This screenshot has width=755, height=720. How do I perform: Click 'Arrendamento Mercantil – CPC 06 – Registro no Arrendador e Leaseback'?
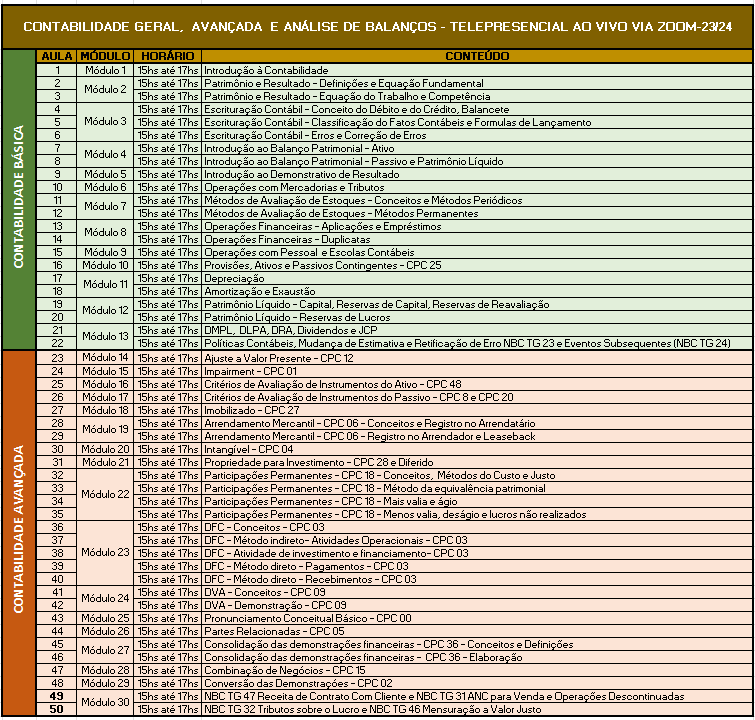pos(477,436)
